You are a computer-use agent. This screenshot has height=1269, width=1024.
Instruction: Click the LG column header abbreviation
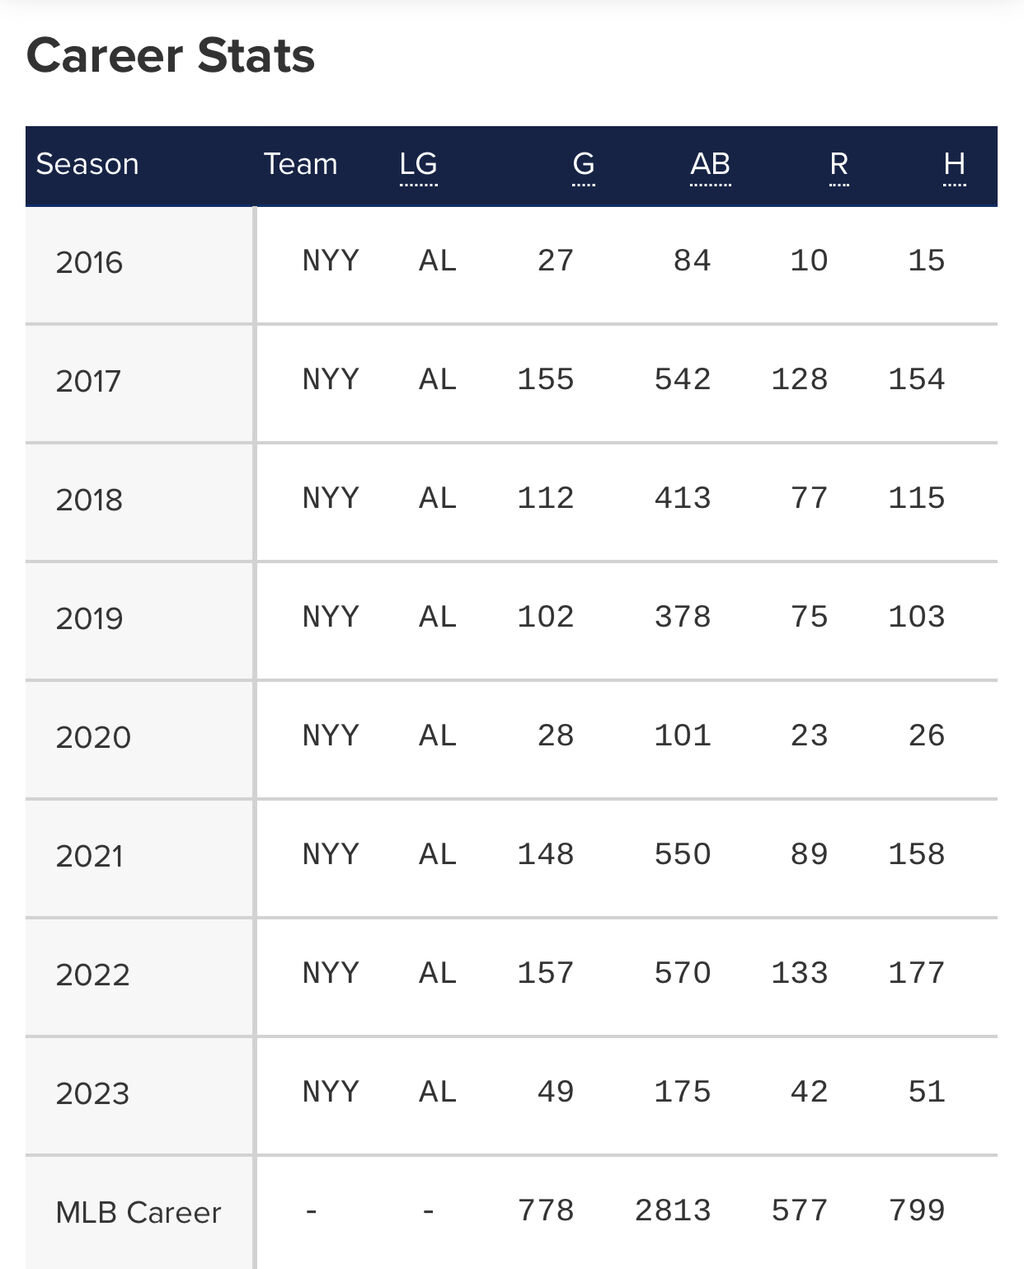[418, 164]
